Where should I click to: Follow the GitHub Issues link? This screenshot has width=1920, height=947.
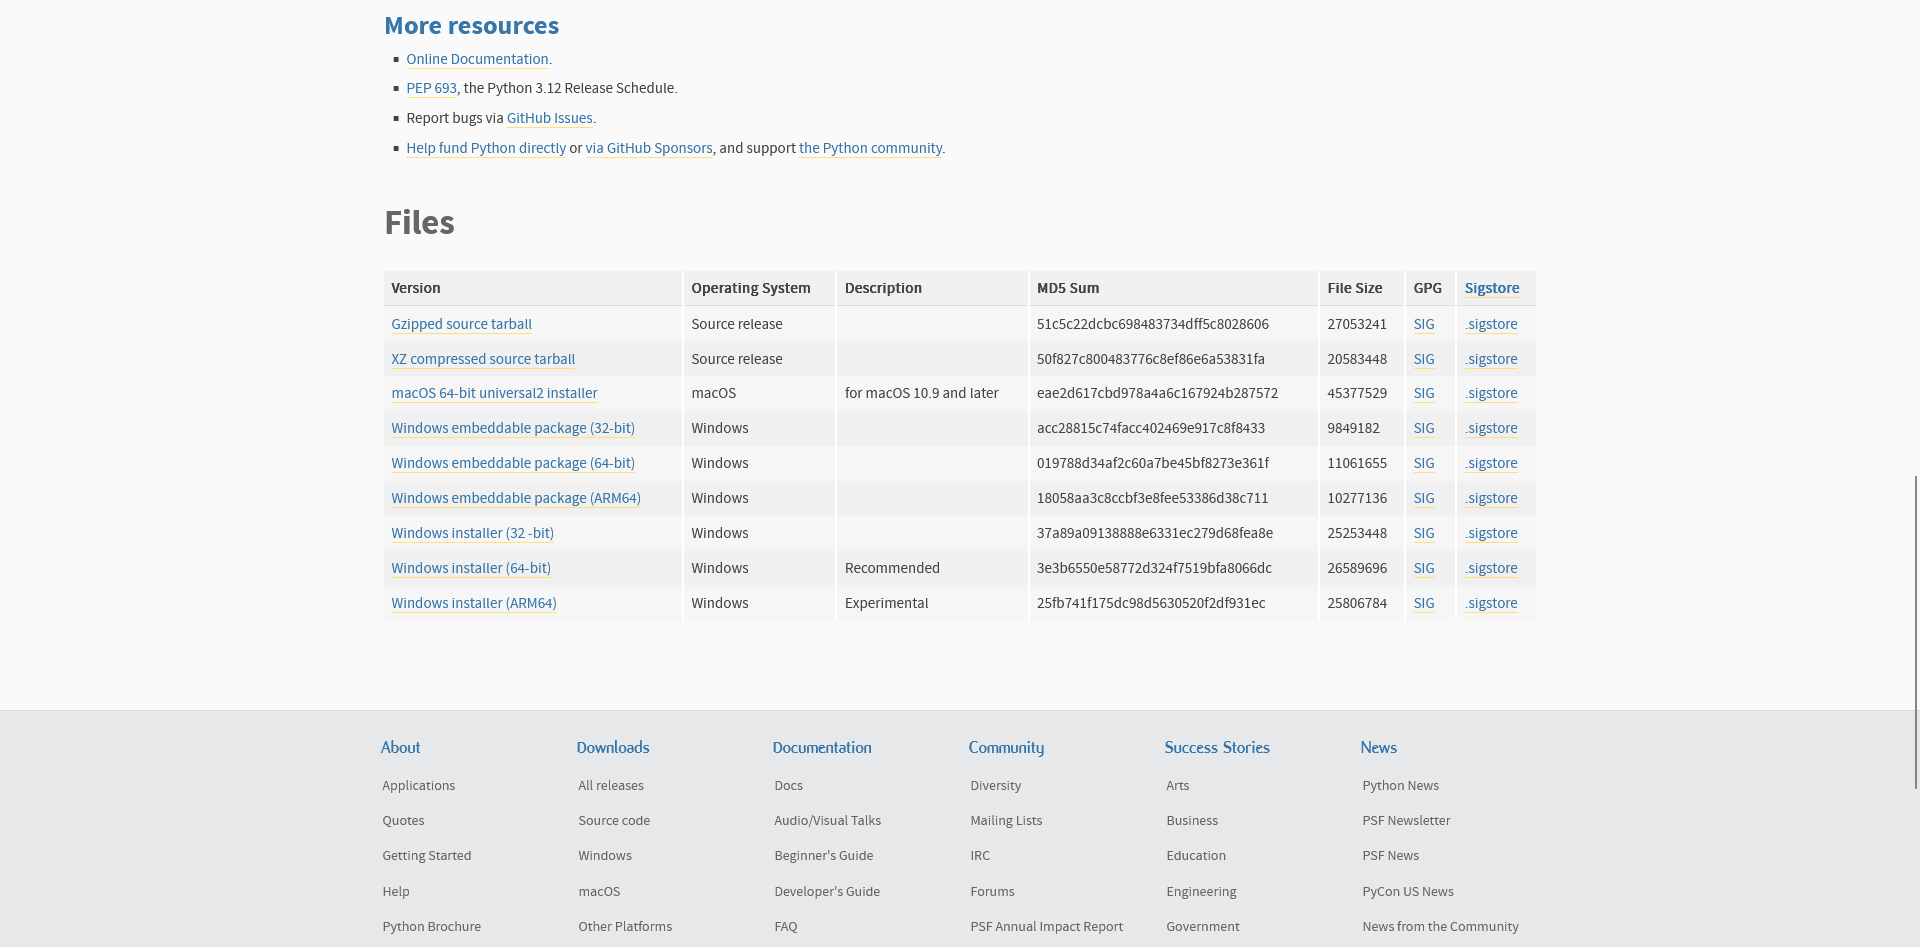pyautogui.click(x=549, y=118)
